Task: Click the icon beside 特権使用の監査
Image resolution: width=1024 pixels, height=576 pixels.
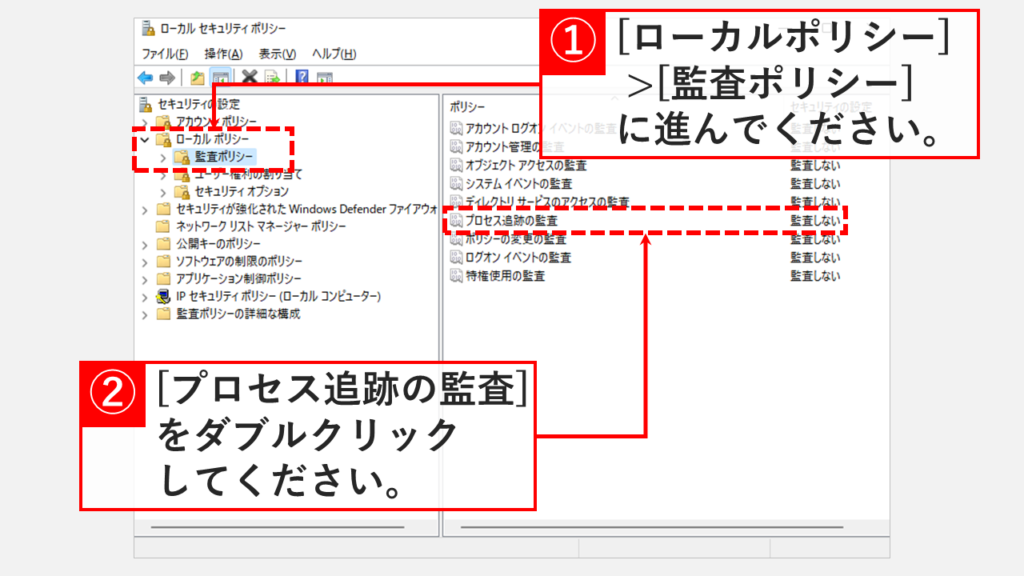Action: 456,276
